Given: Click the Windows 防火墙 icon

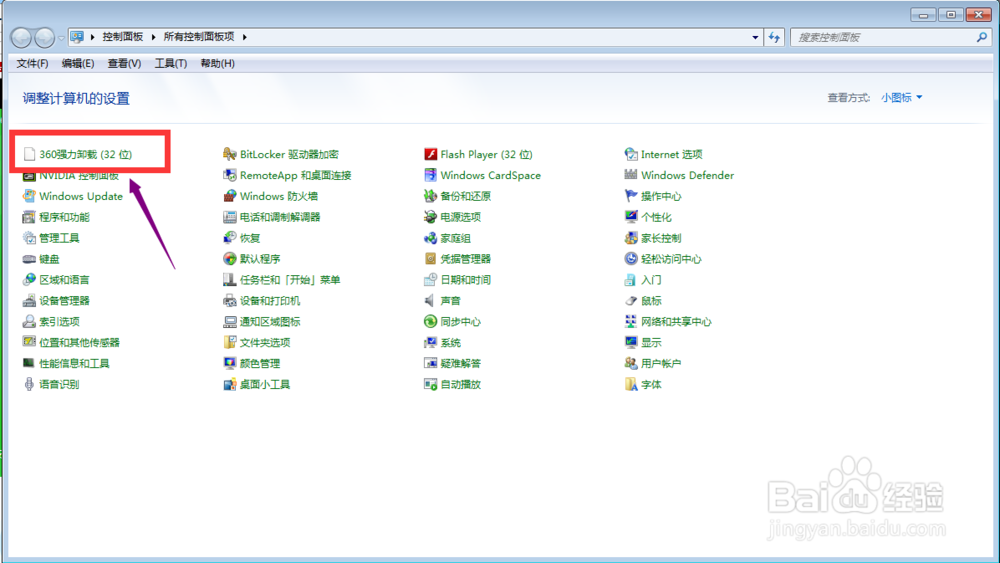Looking at the screenshot, I should pos(230,196).
